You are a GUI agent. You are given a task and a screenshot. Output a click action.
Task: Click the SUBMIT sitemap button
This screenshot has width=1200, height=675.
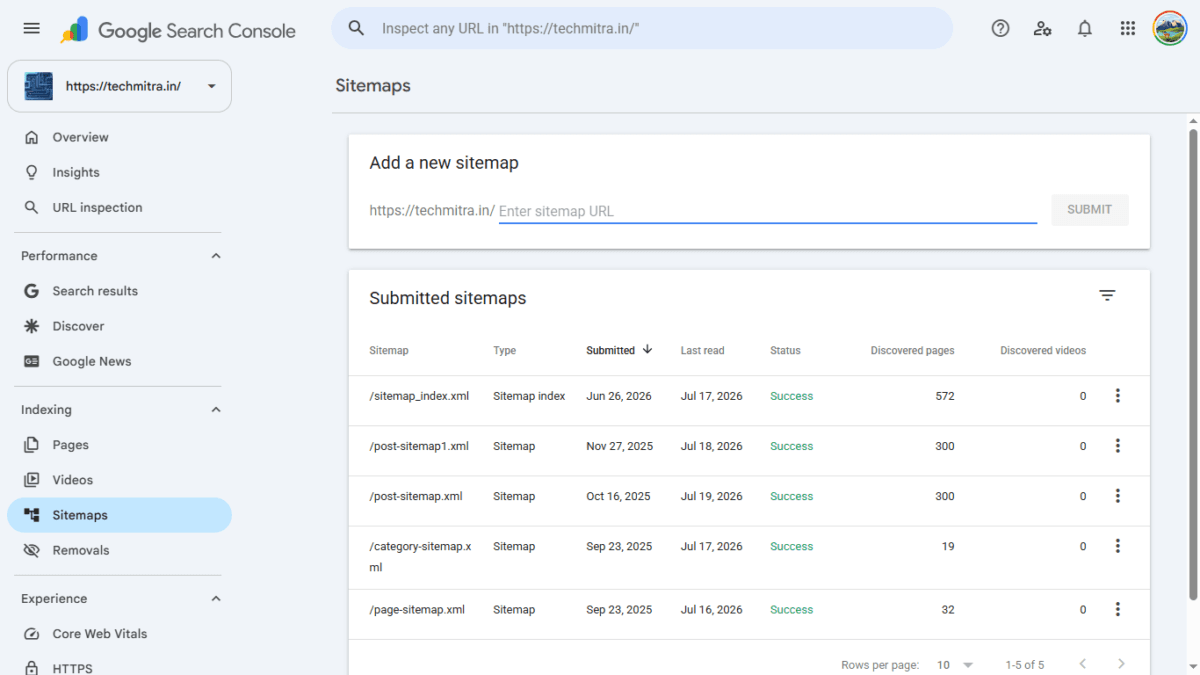(1090, 210)
